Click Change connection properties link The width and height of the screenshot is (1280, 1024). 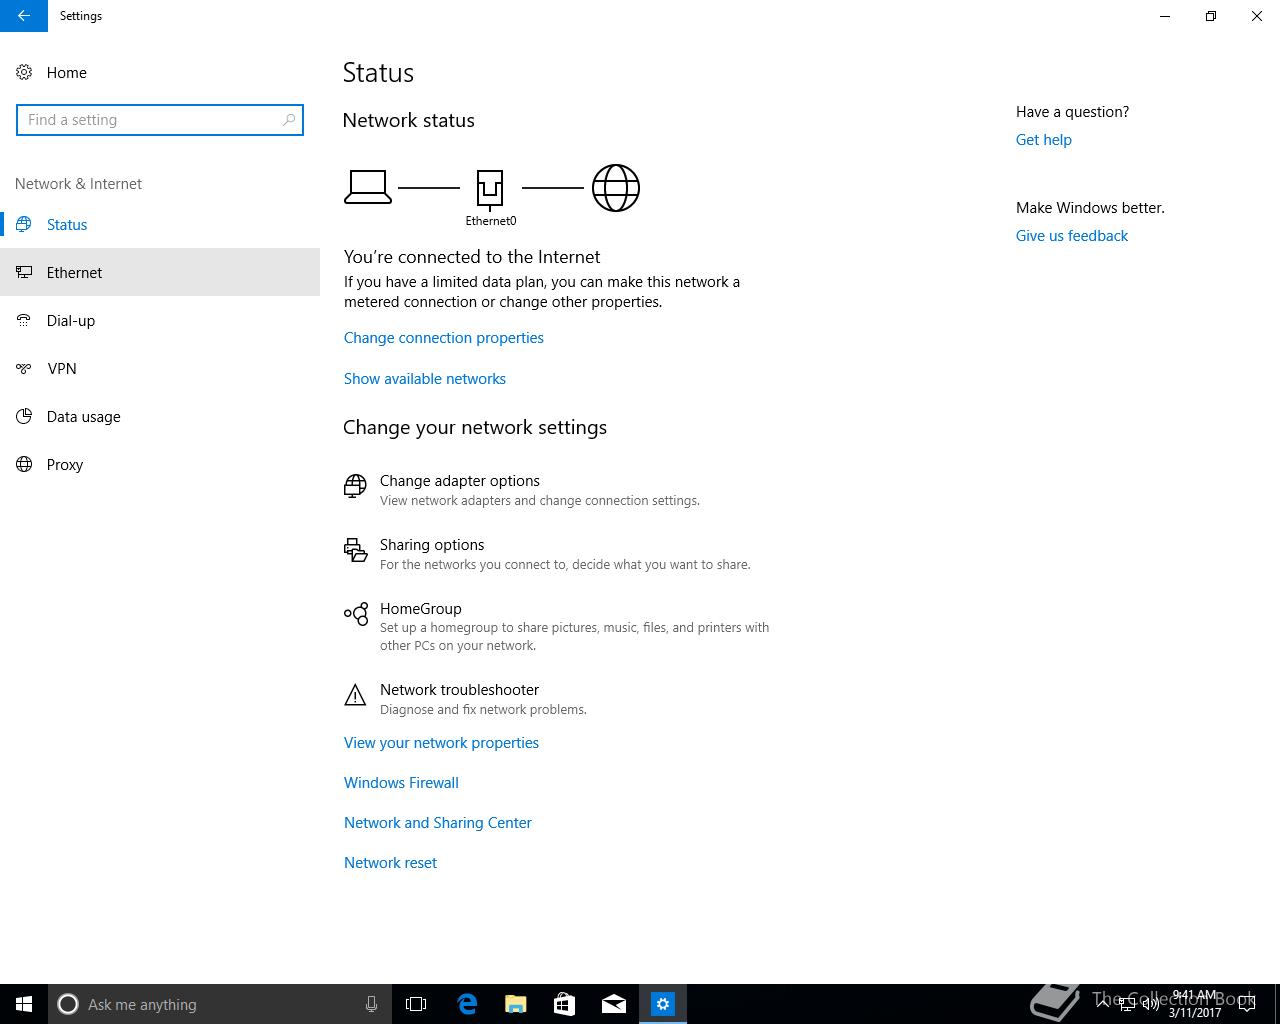[x=444, y=338]
